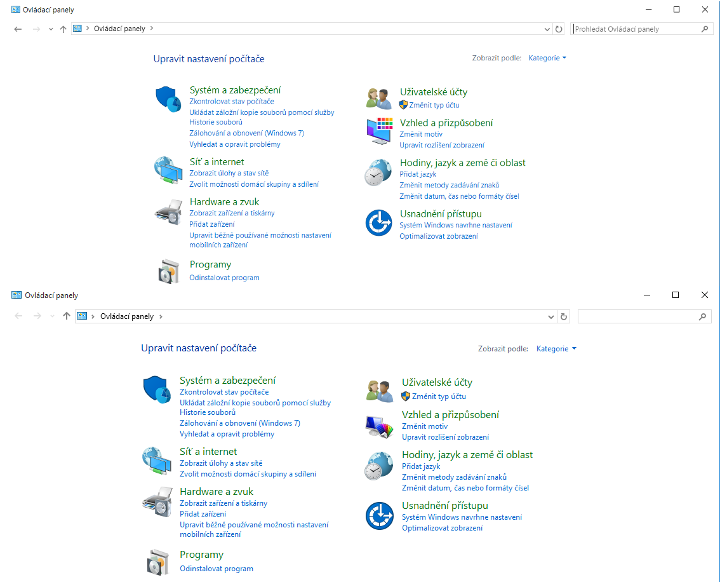Viewport: 720px width, 582px height.
Task: Click Odinstalovat program in bottom window
Action: [216, 569]
